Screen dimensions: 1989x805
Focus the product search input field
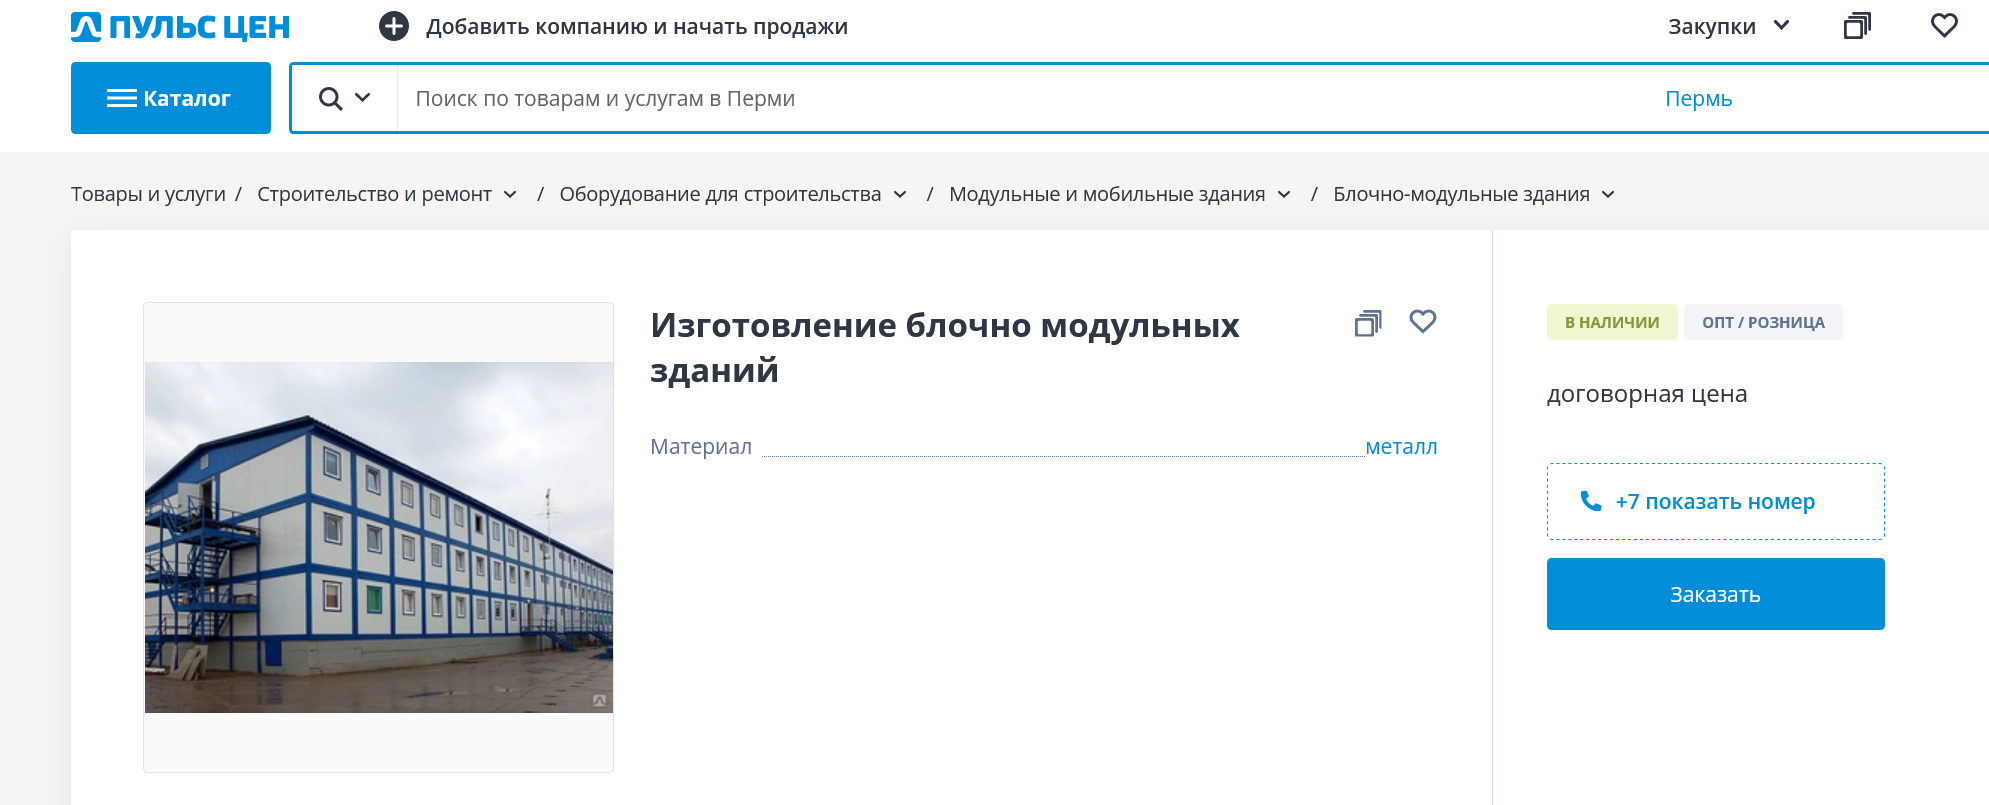coord(1020,98)
